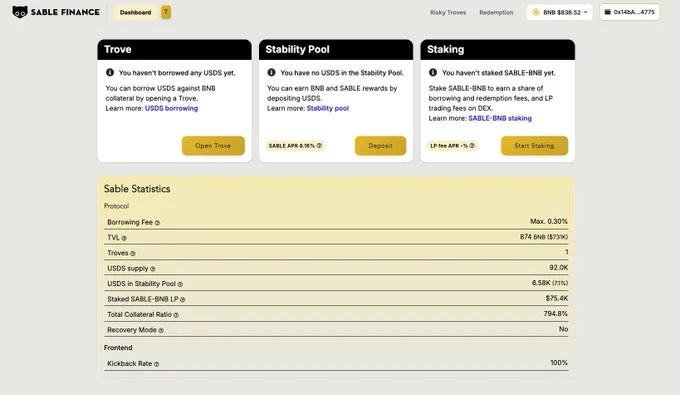Click help icon beside Staked SABLE-BNB LP
Viewport: 680px width, 395px height.
[x=183, y=300]
